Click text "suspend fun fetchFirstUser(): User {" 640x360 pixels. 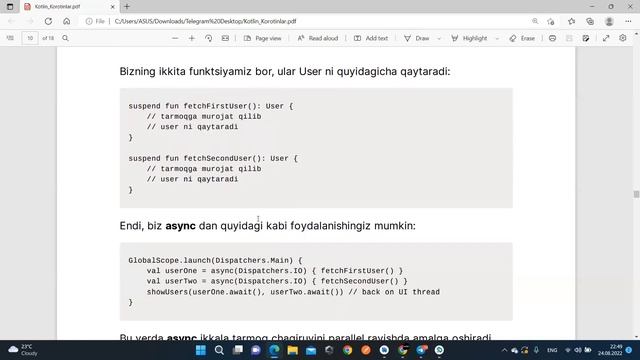211,106
